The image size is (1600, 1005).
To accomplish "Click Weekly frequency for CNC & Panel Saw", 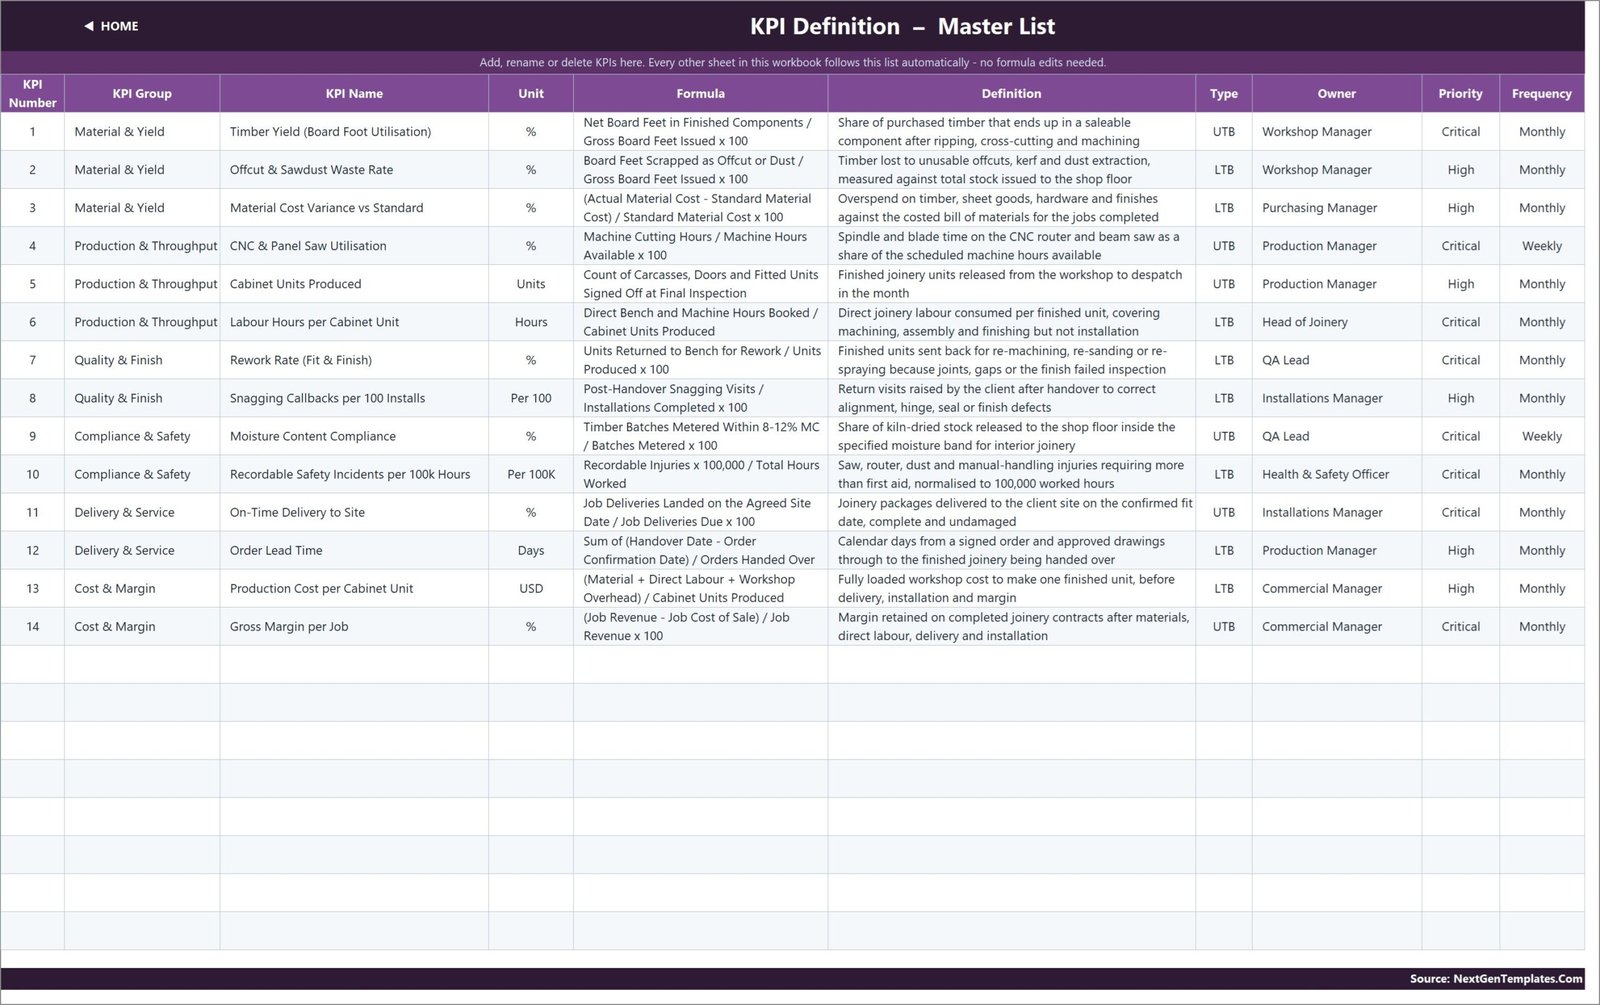I will point(1541,246).
